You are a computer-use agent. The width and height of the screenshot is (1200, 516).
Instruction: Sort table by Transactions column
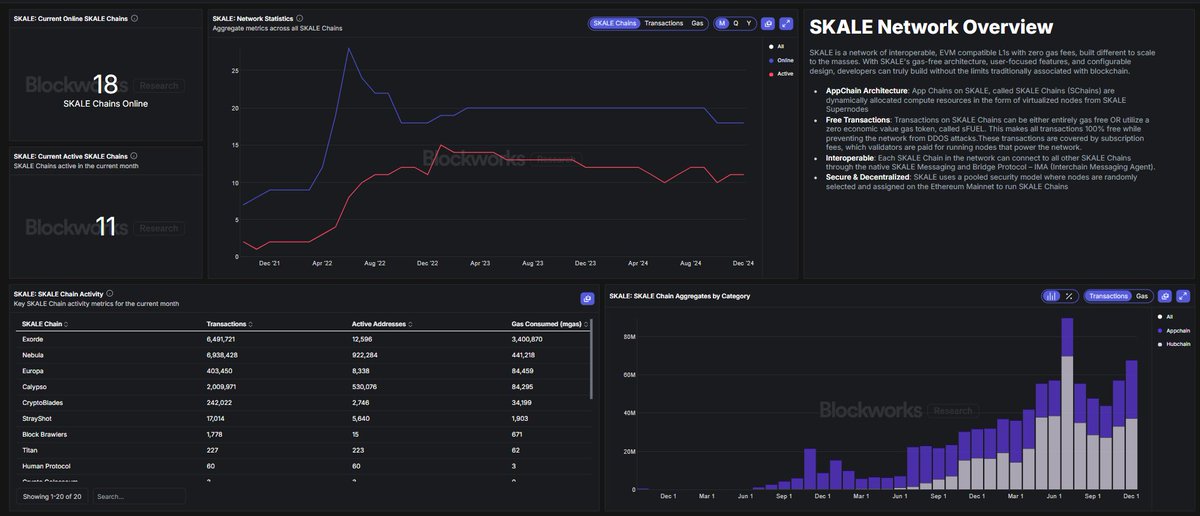[230, 324]
